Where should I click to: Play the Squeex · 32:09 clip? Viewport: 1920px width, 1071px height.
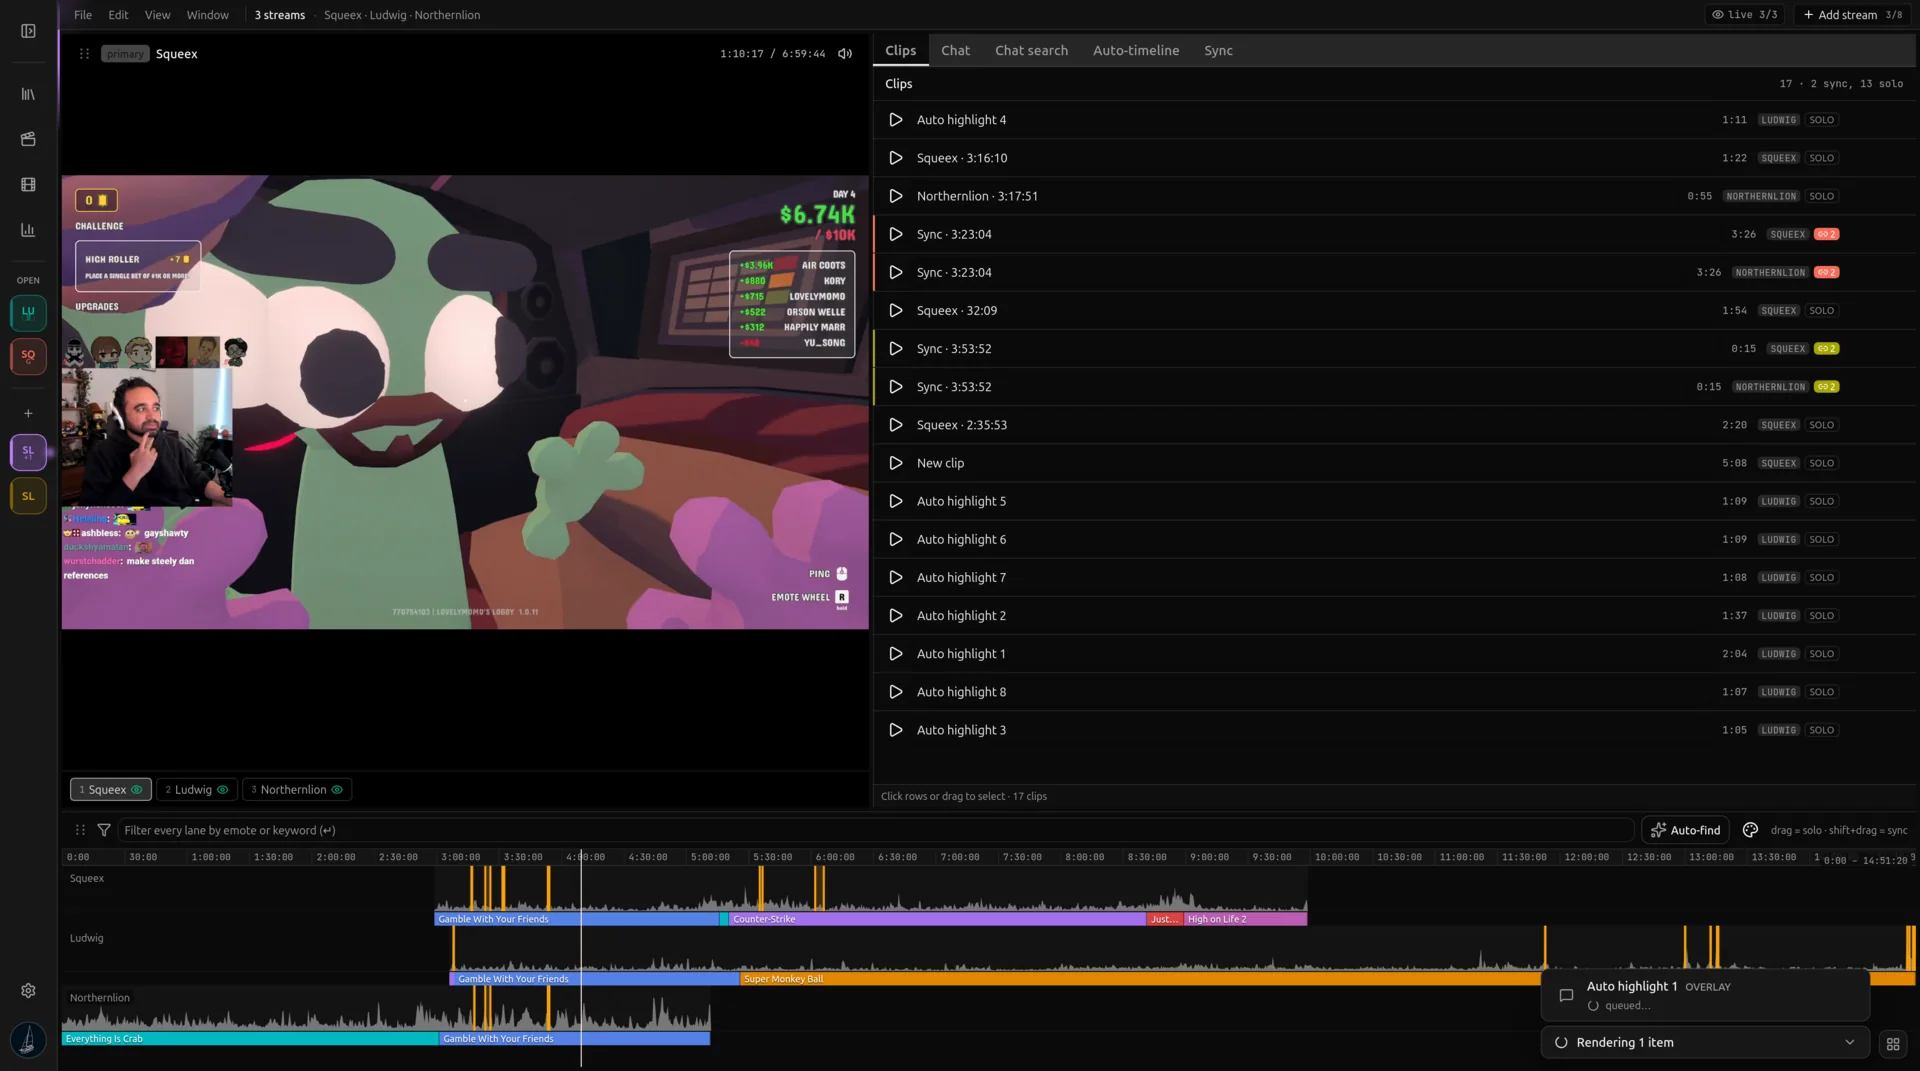(x=896, y=311)
